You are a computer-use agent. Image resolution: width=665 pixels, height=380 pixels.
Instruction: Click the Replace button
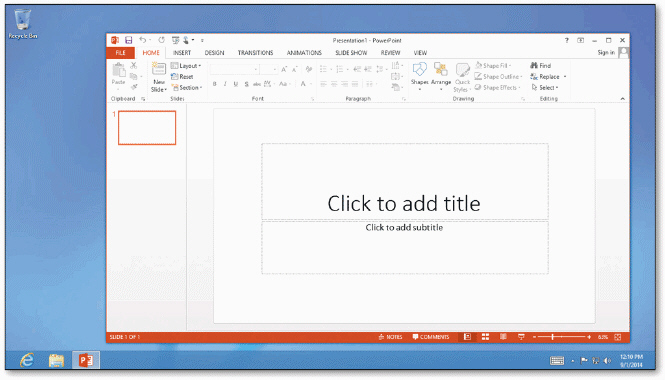point(548,77)
